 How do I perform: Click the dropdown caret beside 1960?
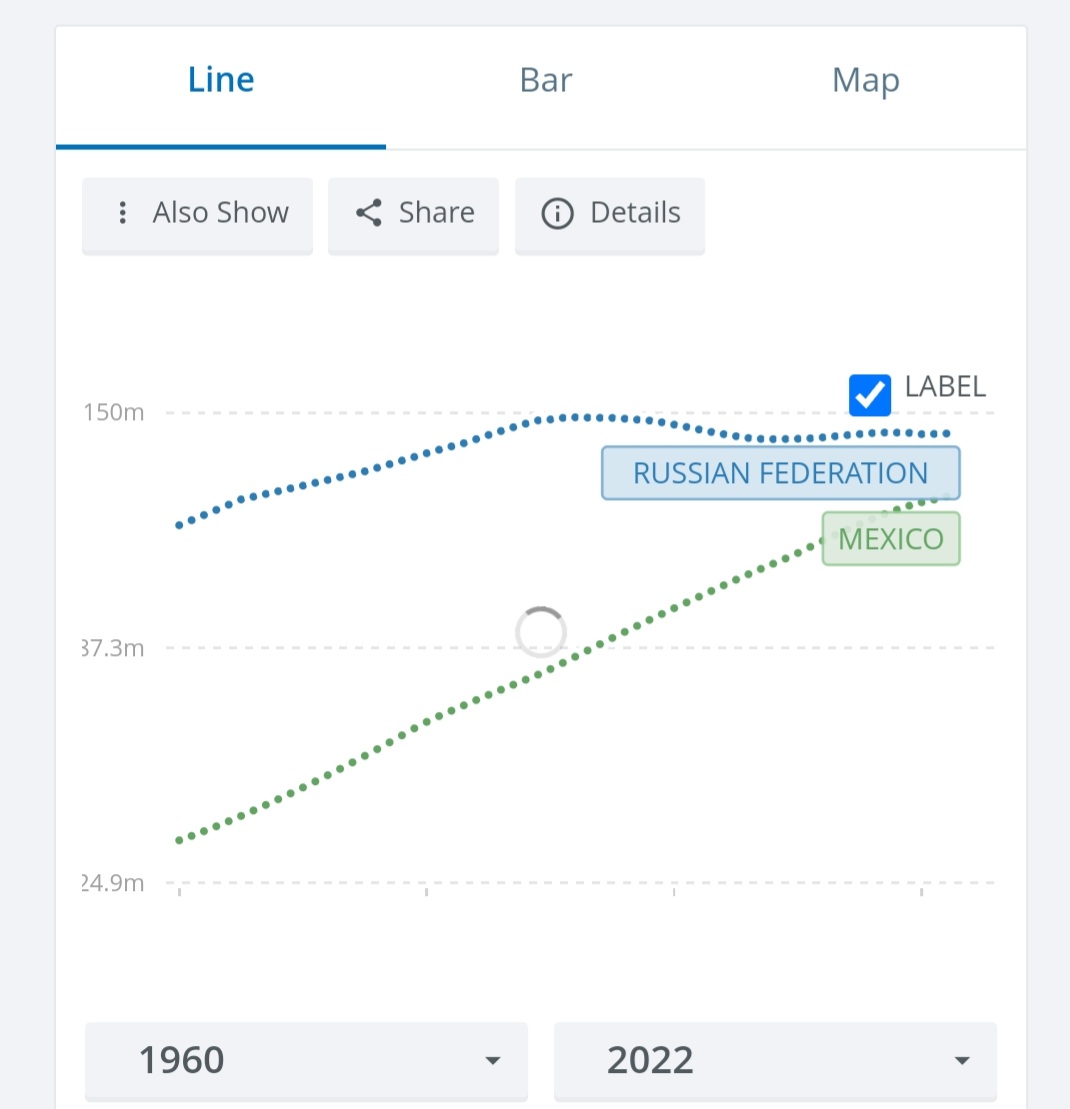[x=493, y=1060]
